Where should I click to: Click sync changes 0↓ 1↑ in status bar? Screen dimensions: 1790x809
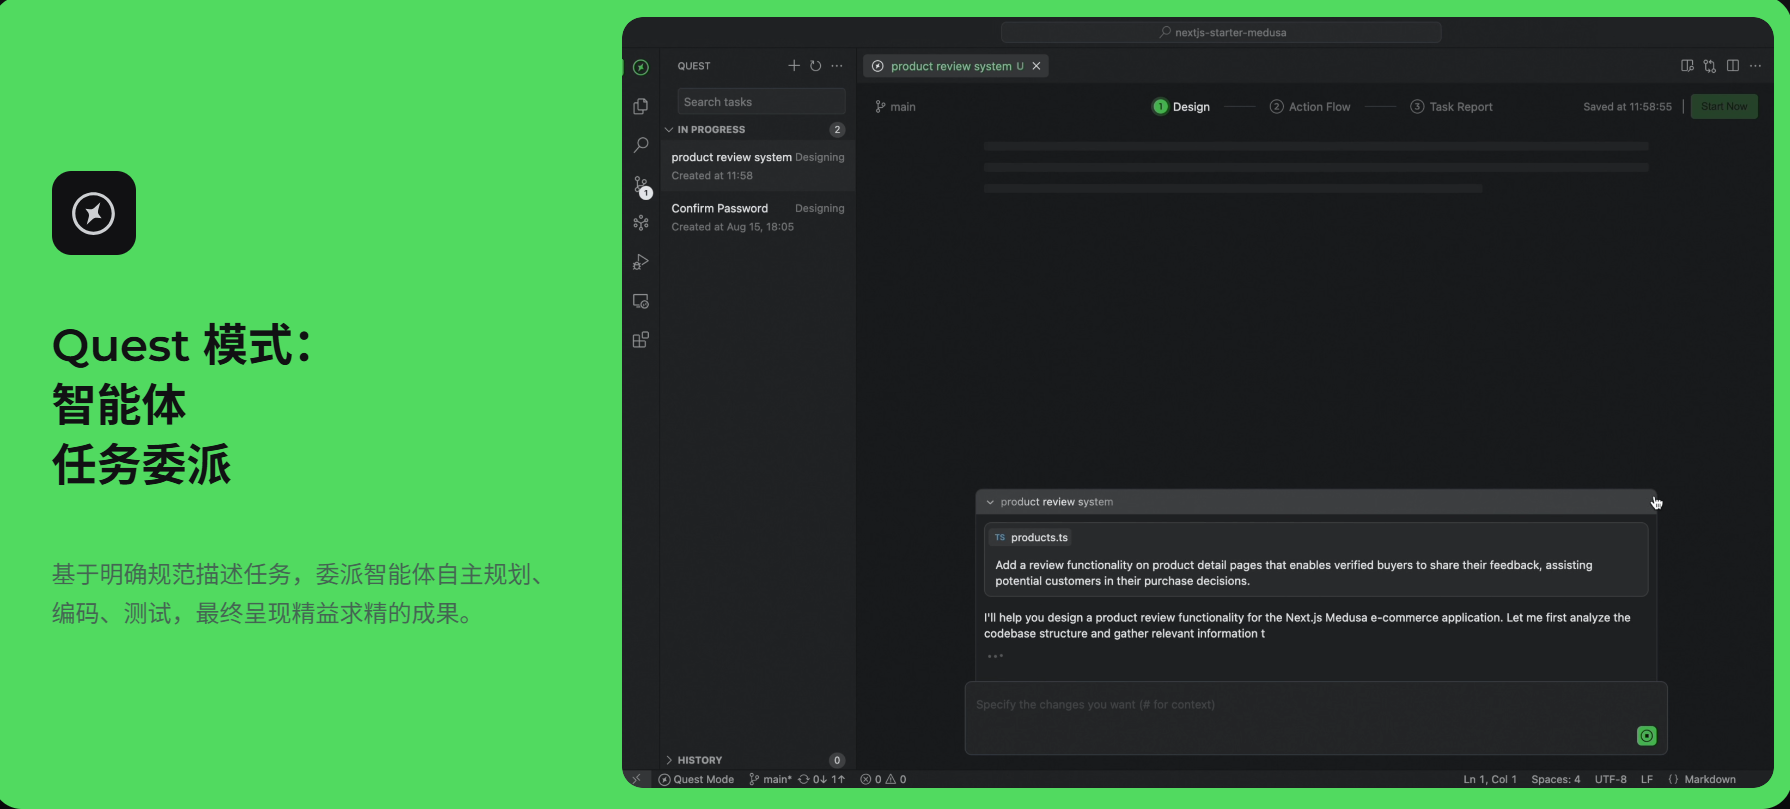pos(822,779)
